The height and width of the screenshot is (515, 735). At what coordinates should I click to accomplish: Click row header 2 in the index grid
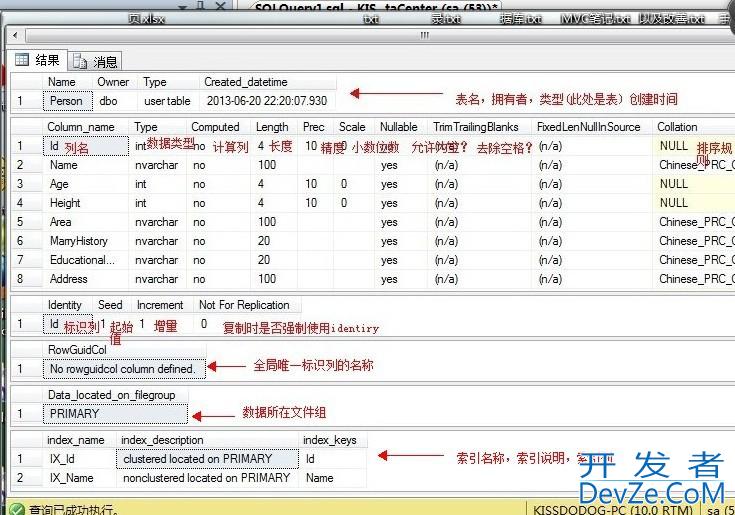[x=26, y=478]
